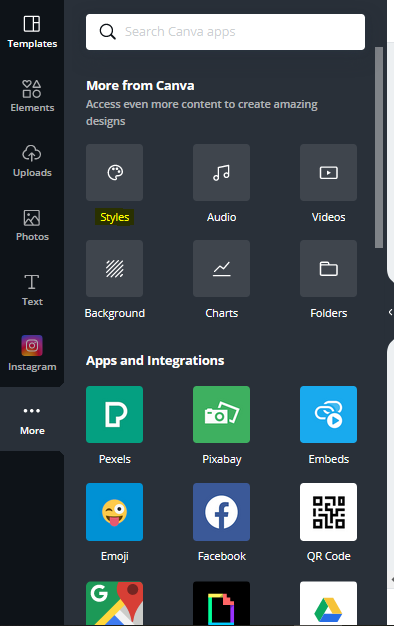Click the highlighted Styles label
Image resolution: width=394 pixels, height=626 pixels.
pyautogui.click(x=115, y=217)
